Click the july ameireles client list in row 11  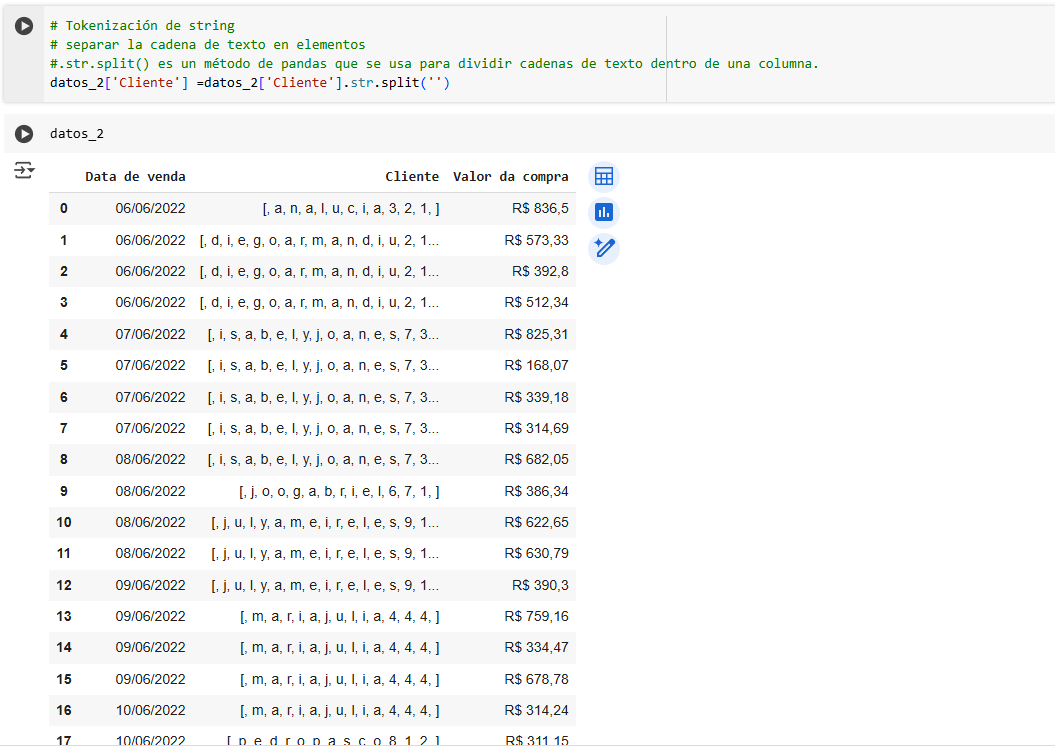325,553
